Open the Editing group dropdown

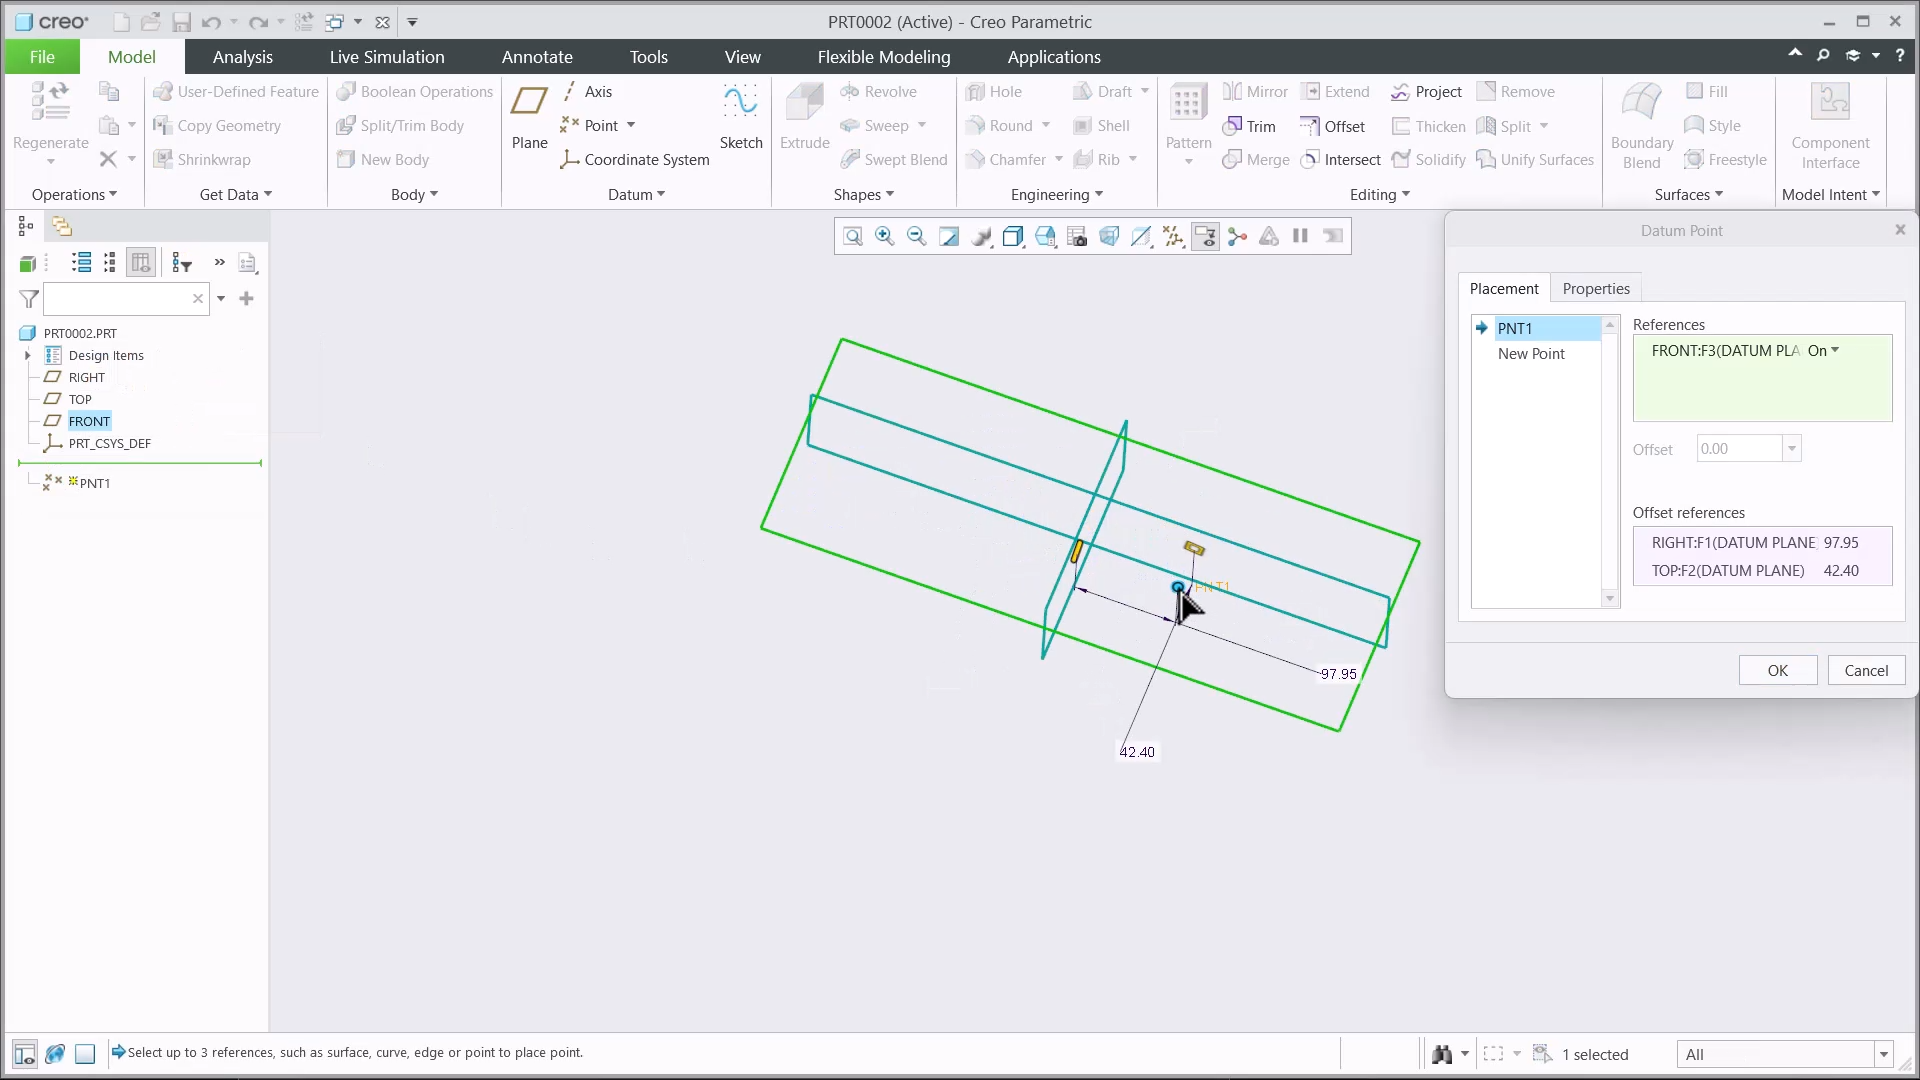[x=1380, y=195]
